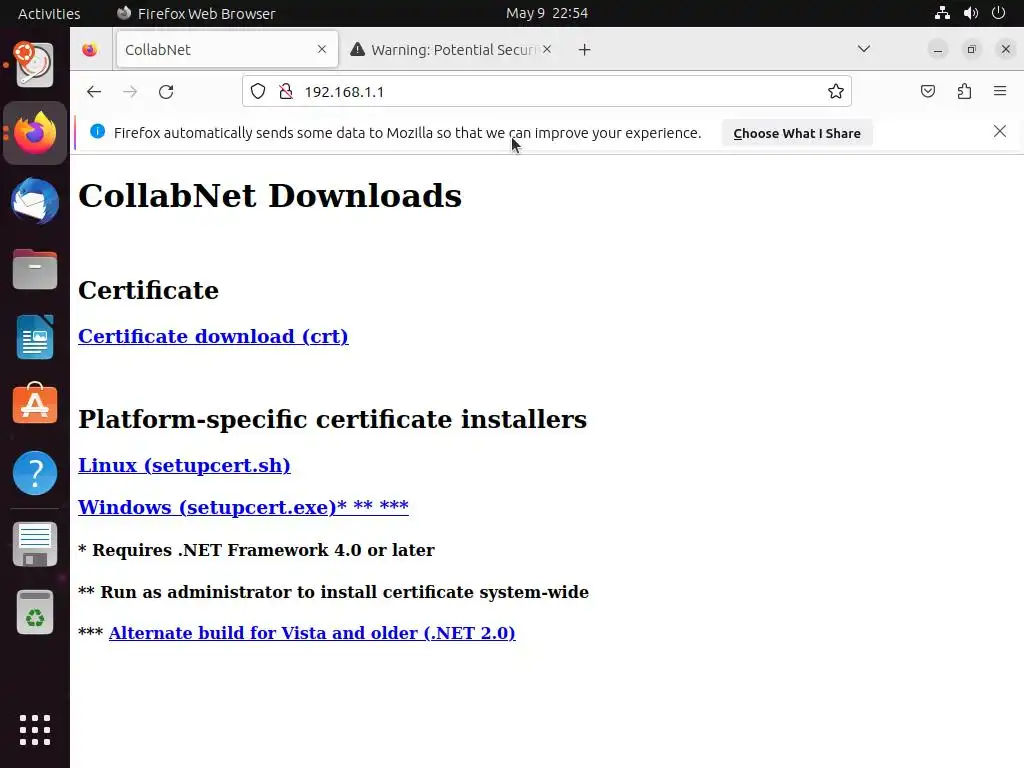Open the Save to Pocket icon
This screenshot has height=768, width=1024.
927,91
